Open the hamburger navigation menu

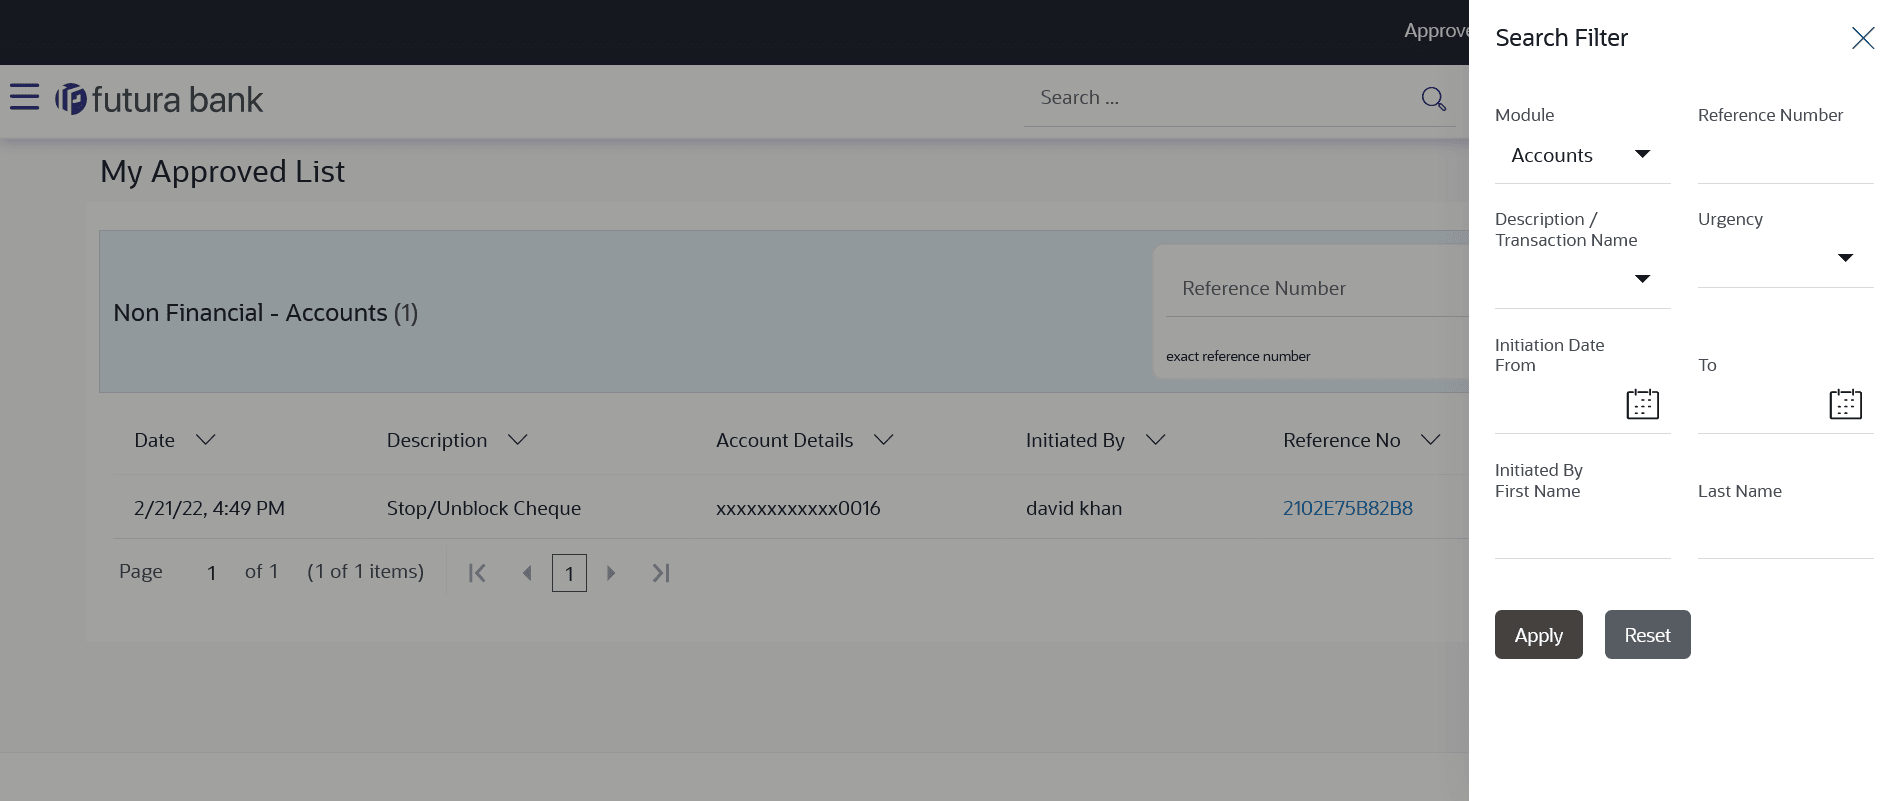pyautogui.click(x=24, y=97)
